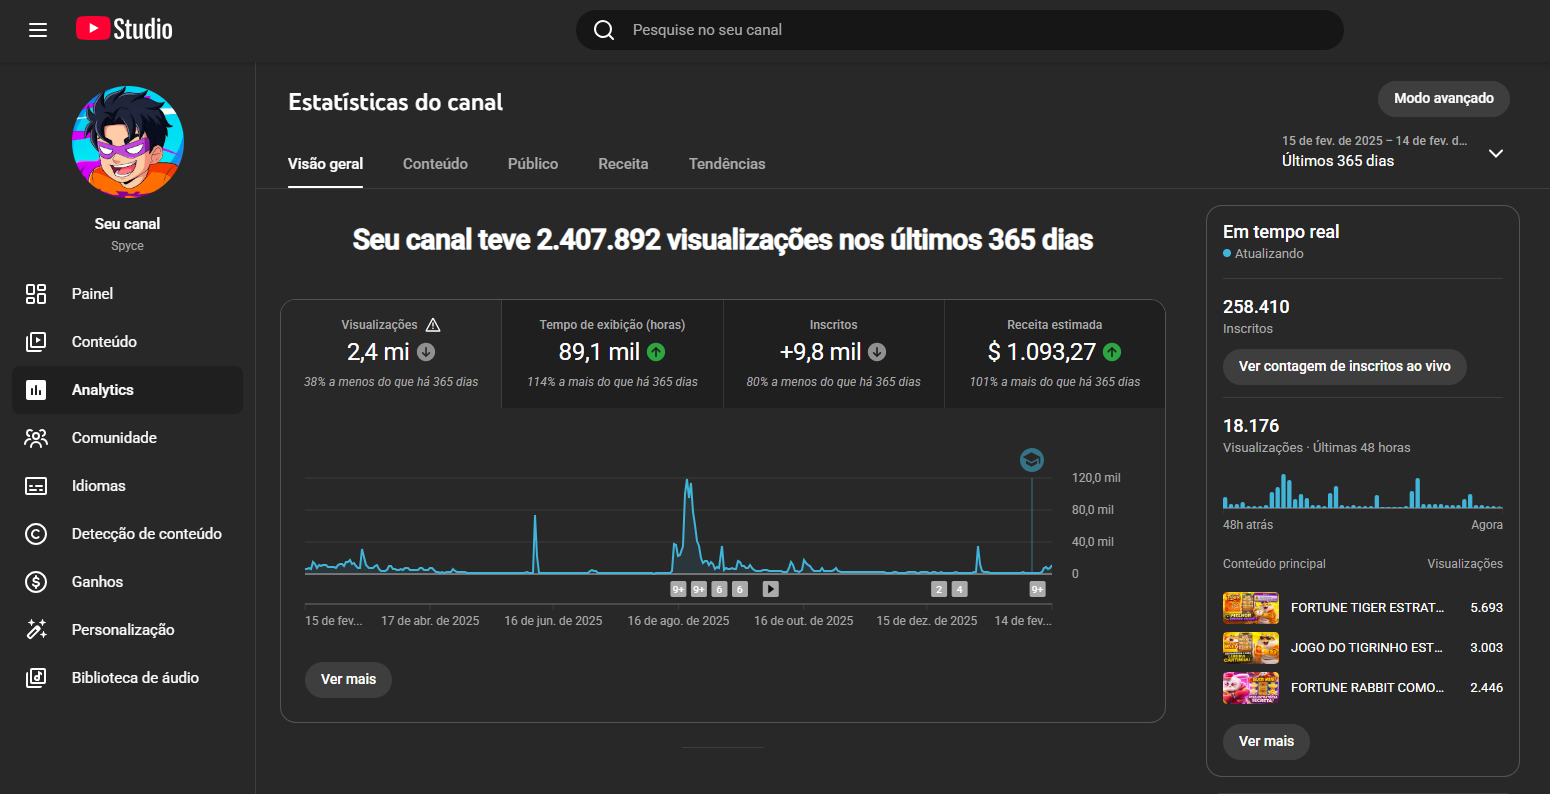Open Detecção de conteúdo in sidebar

127,534
